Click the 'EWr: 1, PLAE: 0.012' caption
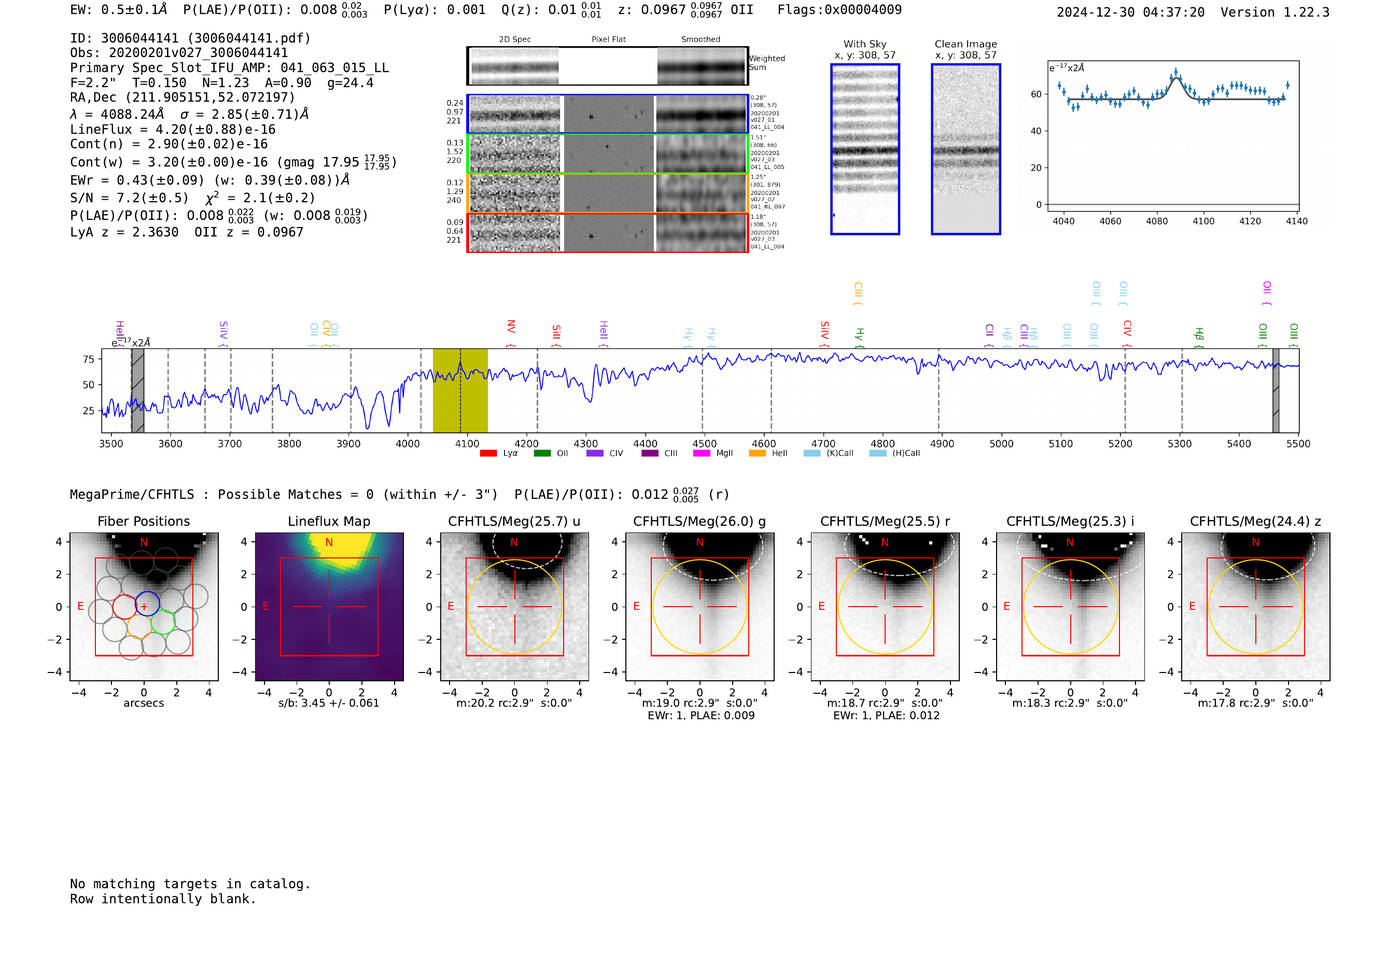The height and width of the screenshot is (953, 1400). click(x=886, y=716)
